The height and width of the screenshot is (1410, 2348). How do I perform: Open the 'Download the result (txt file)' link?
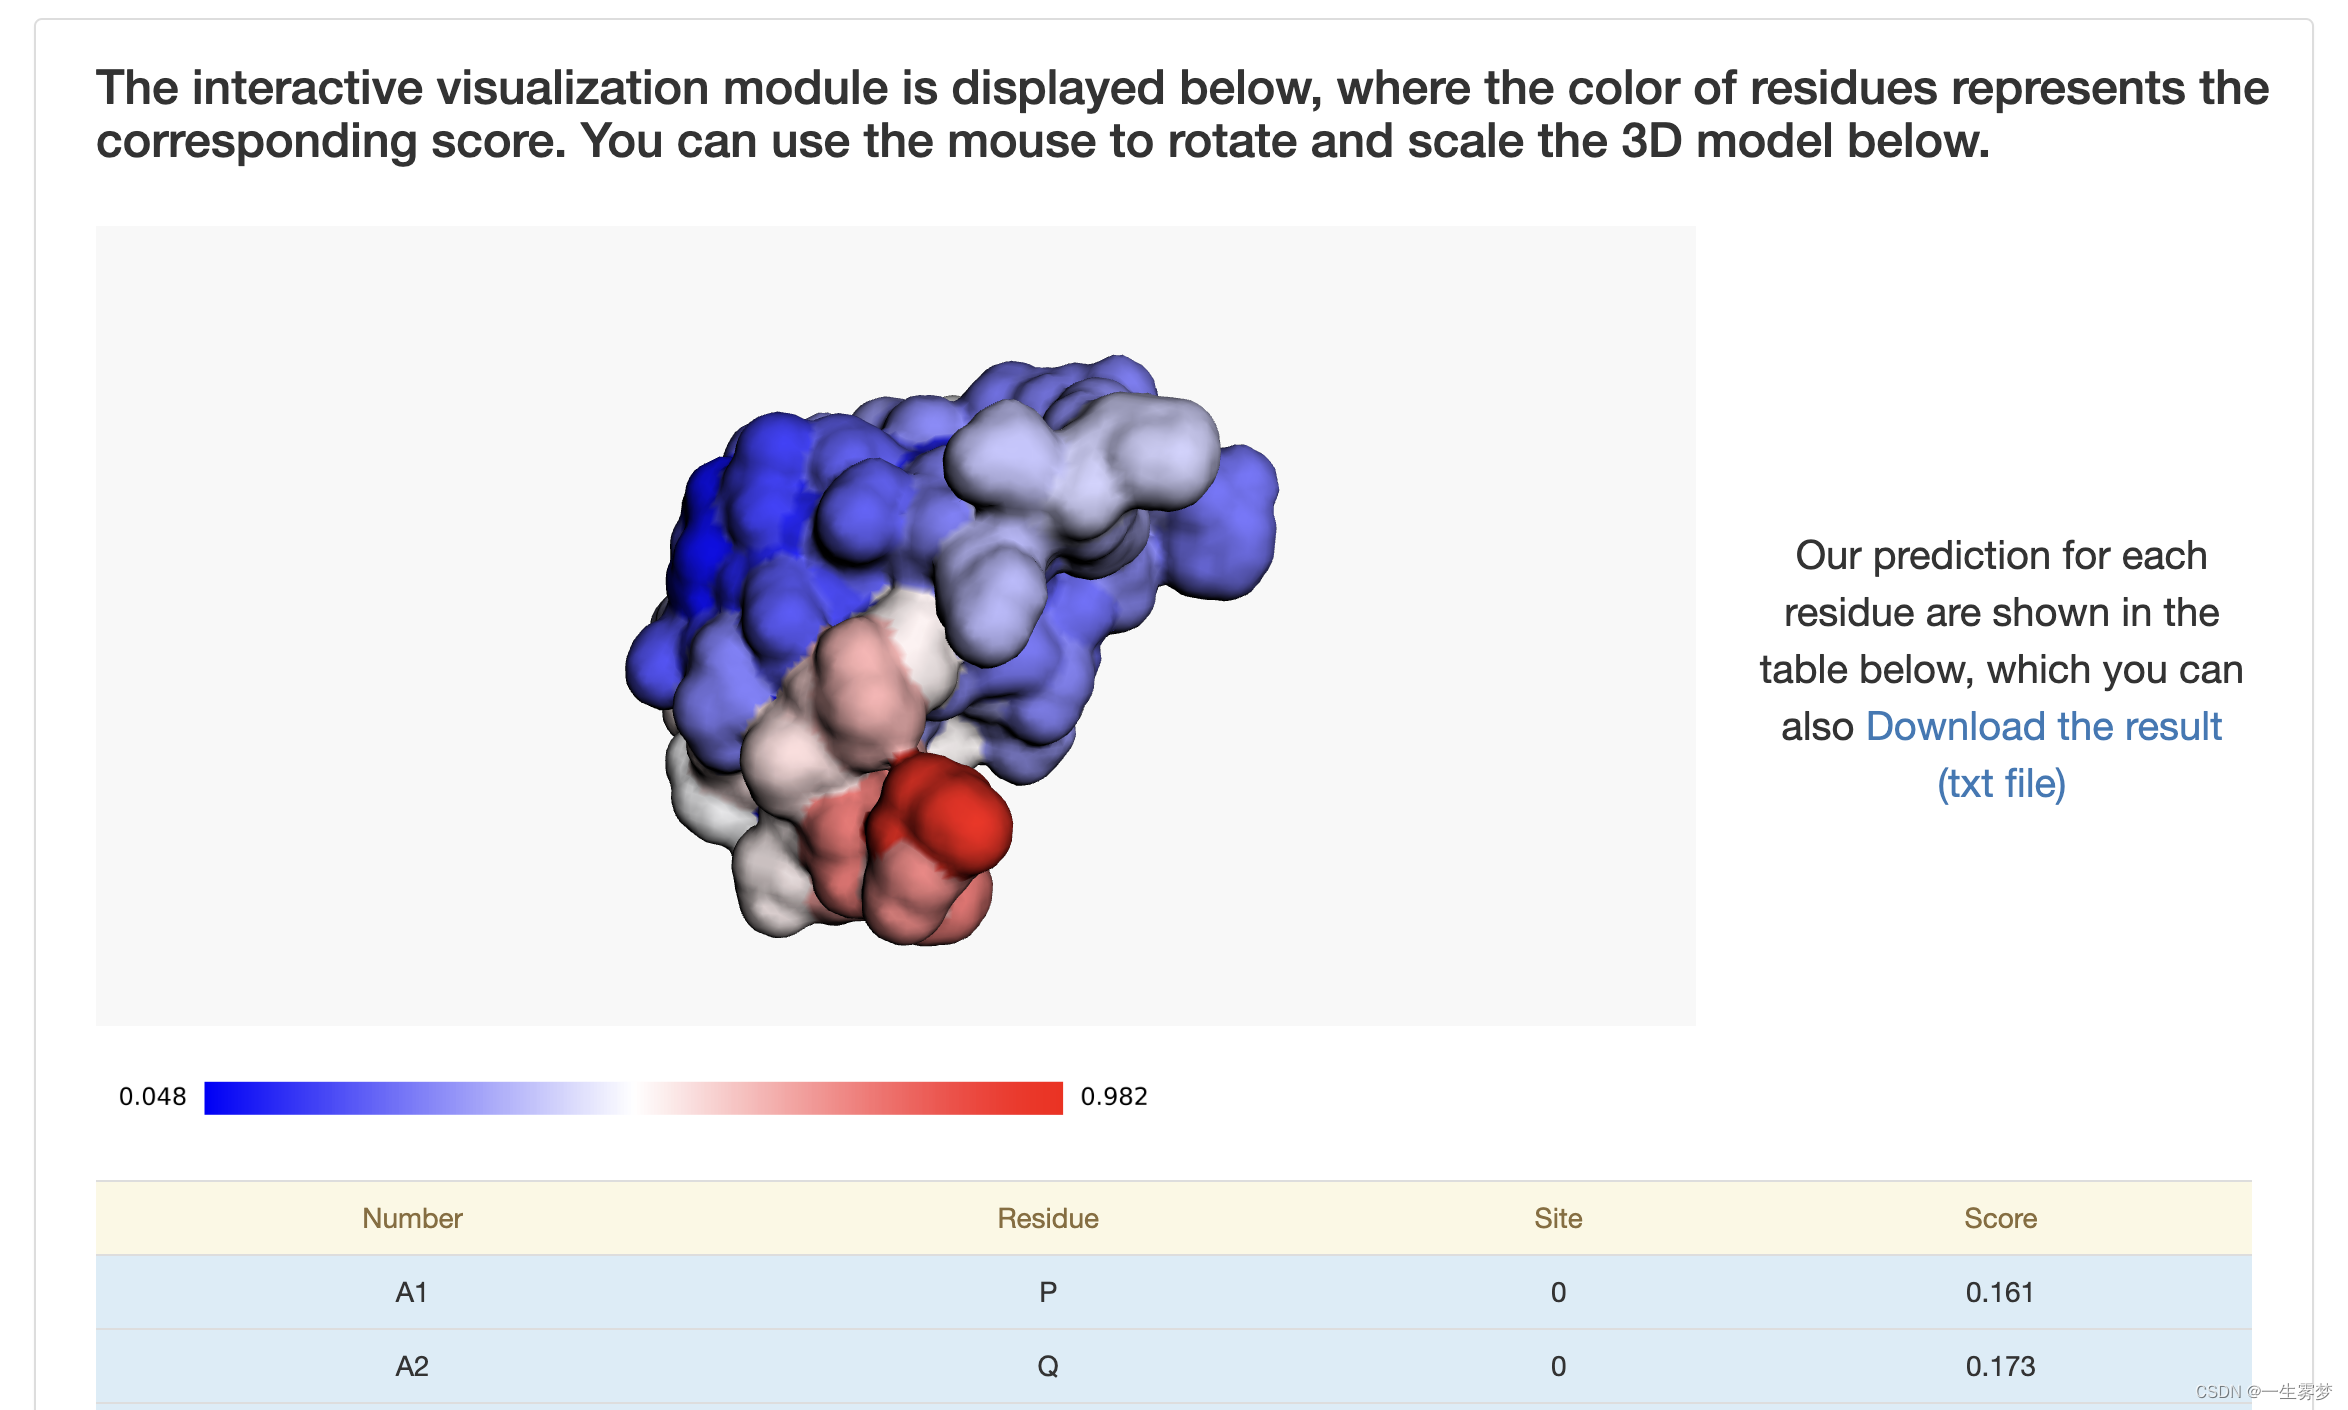(2043, 755)
